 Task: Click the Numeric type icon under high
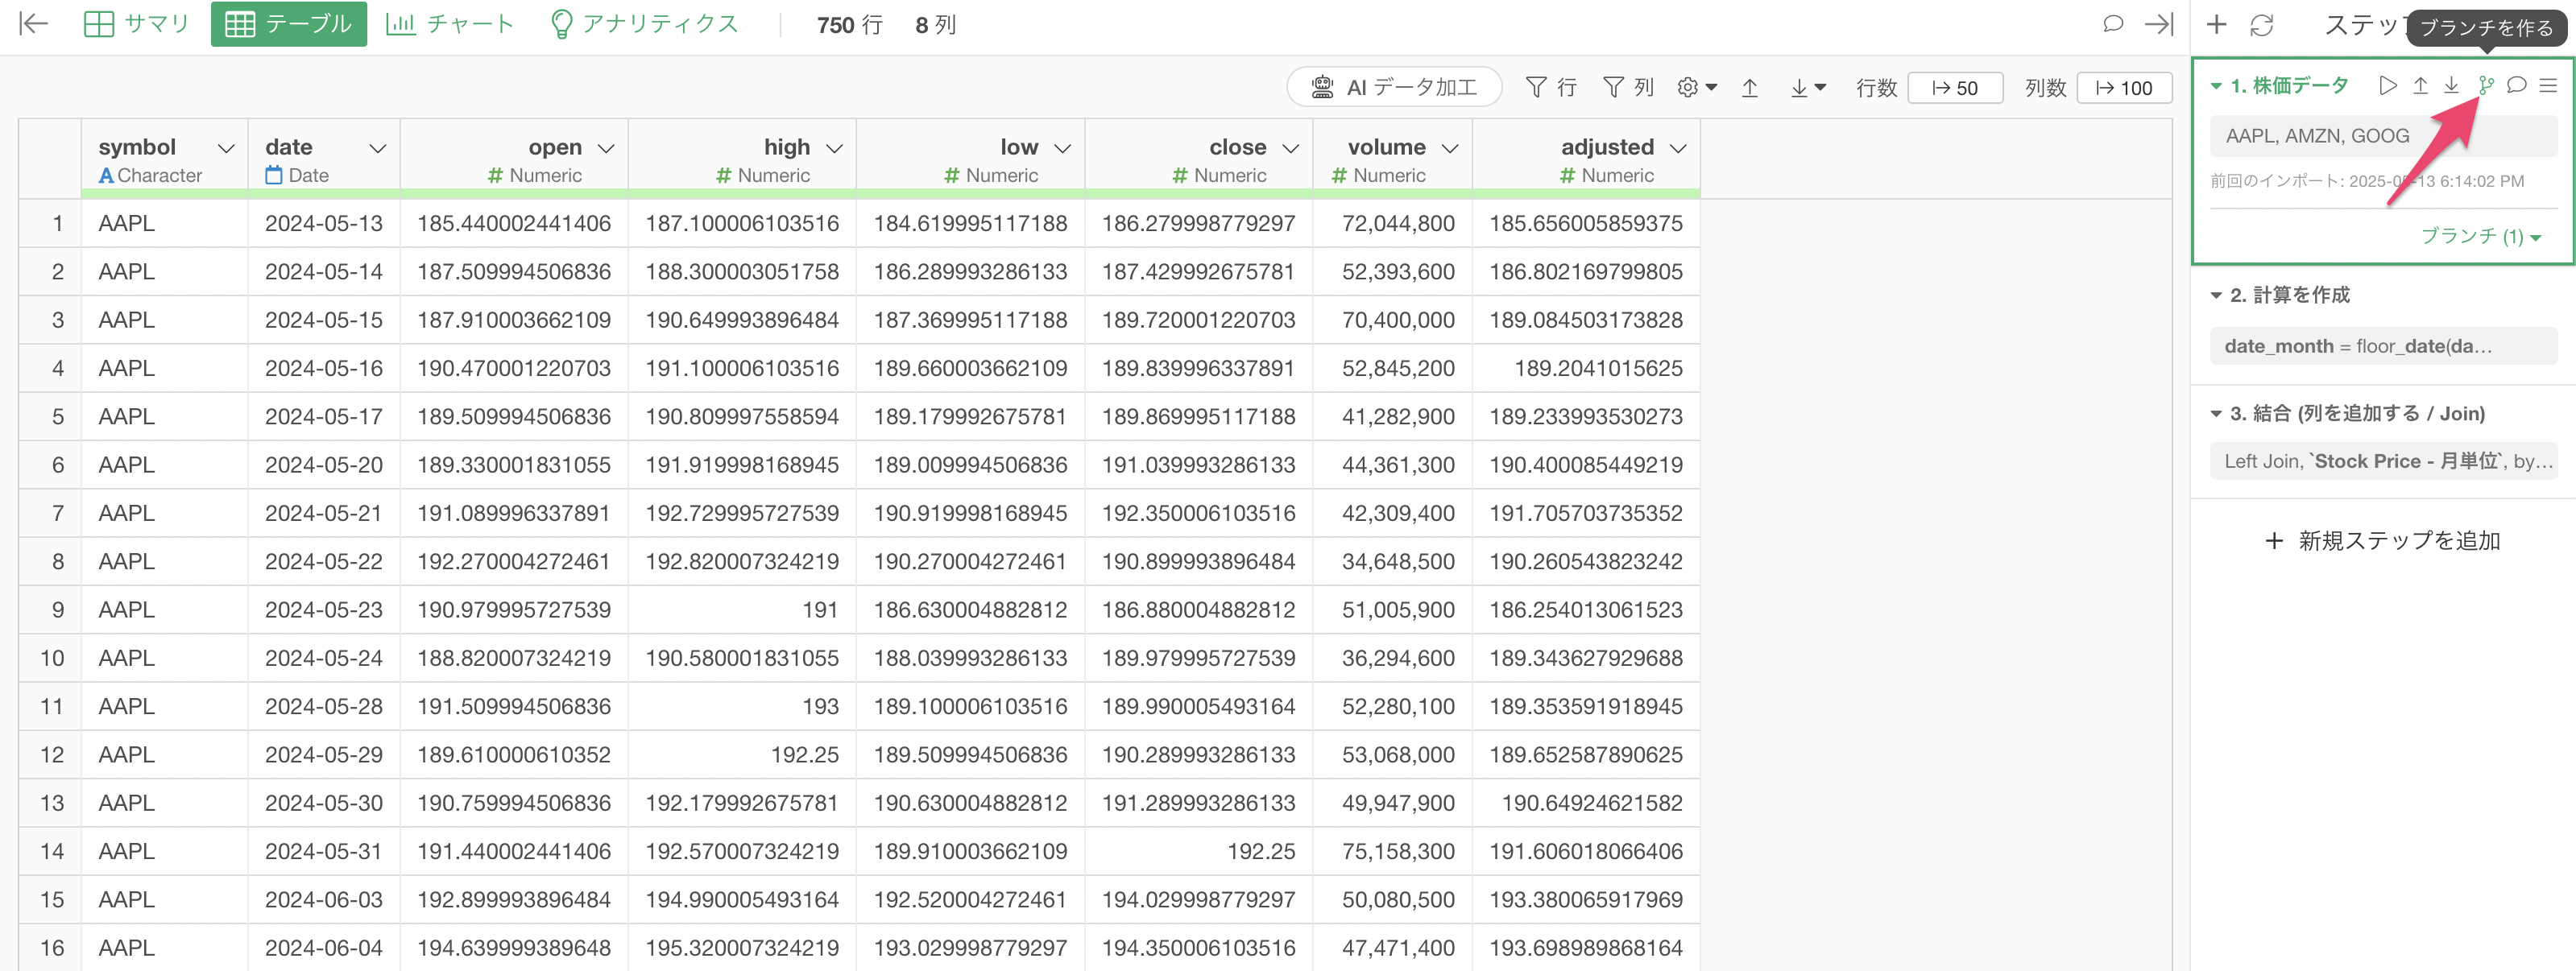pyautogui.click(x=723, y=176)
